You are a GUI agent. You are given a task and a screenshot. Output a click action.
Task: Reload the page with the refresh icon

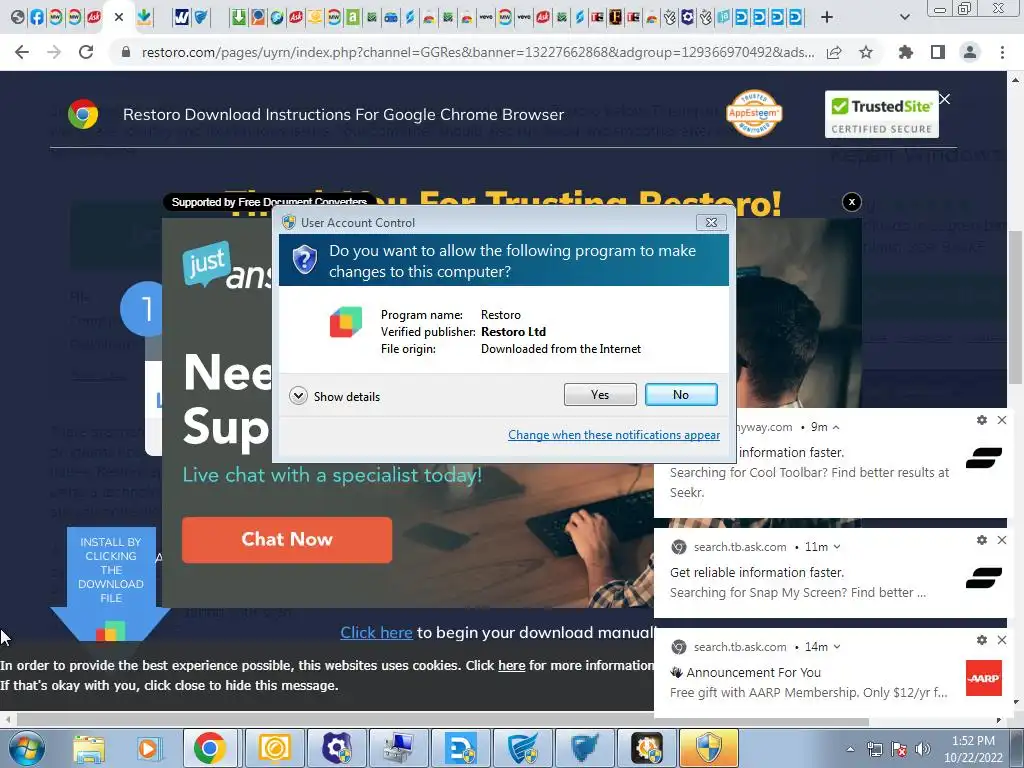point(86,52)
